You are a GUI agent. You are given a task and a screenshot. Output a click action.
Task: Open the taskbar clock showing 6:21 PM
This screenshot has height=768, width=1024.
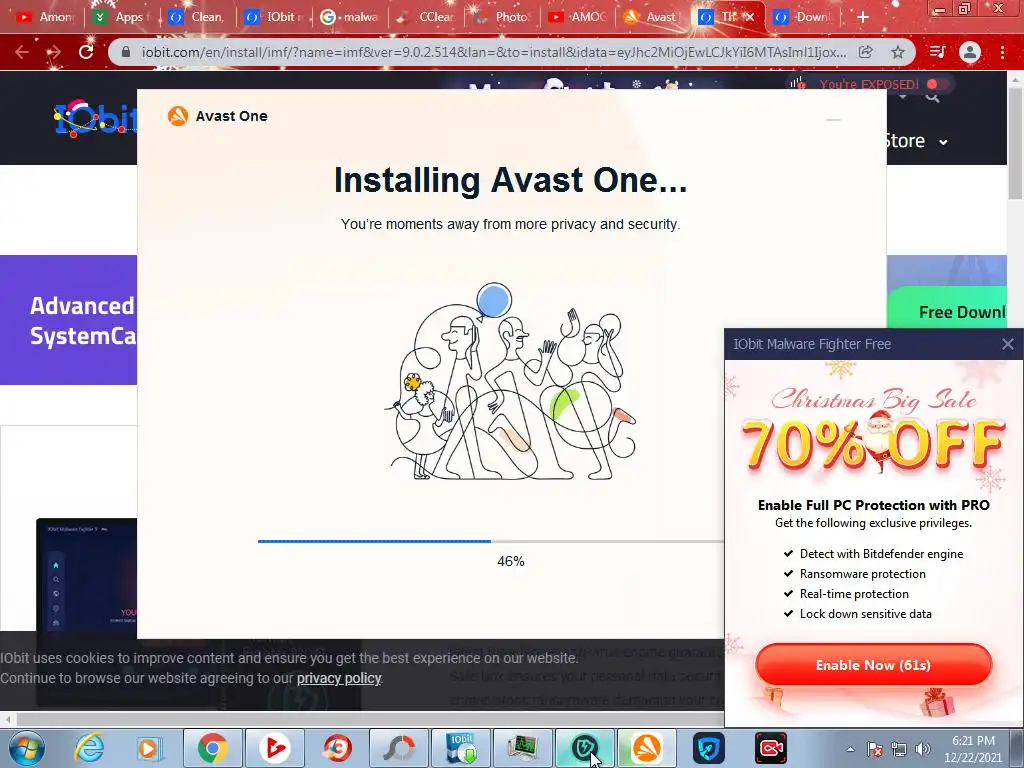[973, 749]
